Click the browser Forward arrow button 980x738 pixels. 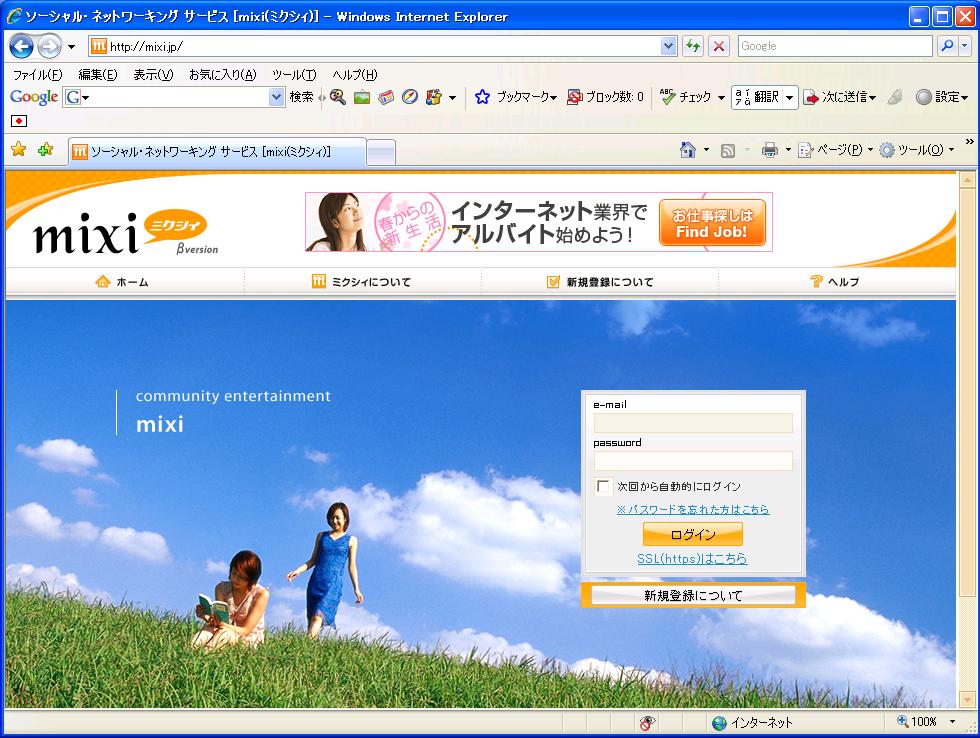click(x=49, y=46)
